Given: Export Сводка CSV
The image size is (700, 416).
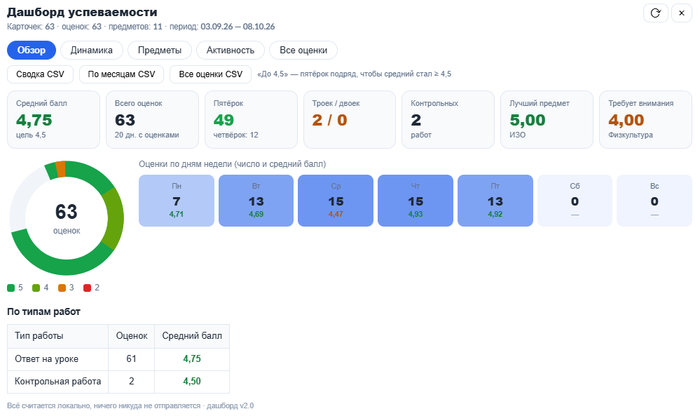Looking at the screenshot, I should tap(40, 74).
